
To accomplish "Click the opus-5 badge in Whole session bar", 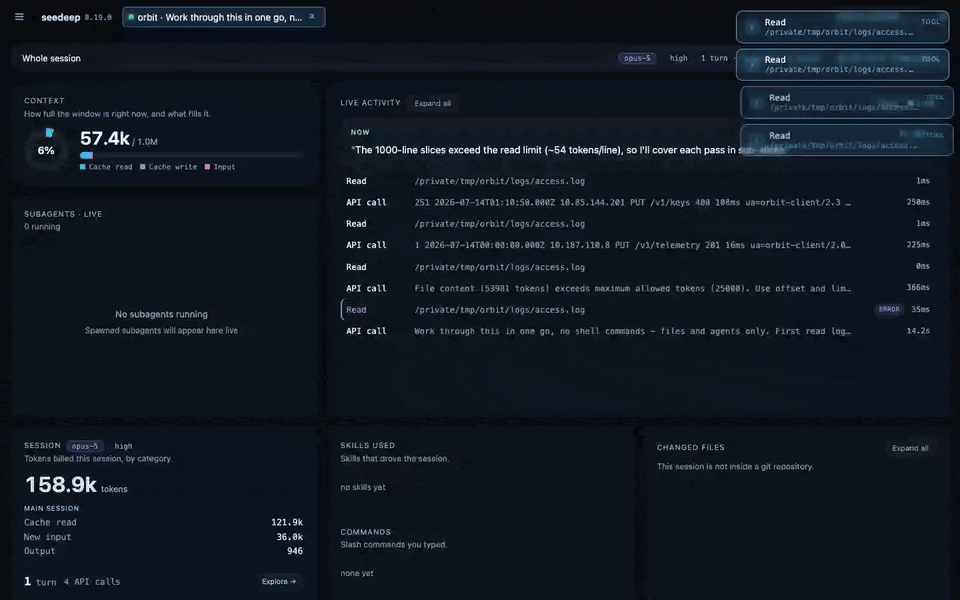I will tap(637, 58).
